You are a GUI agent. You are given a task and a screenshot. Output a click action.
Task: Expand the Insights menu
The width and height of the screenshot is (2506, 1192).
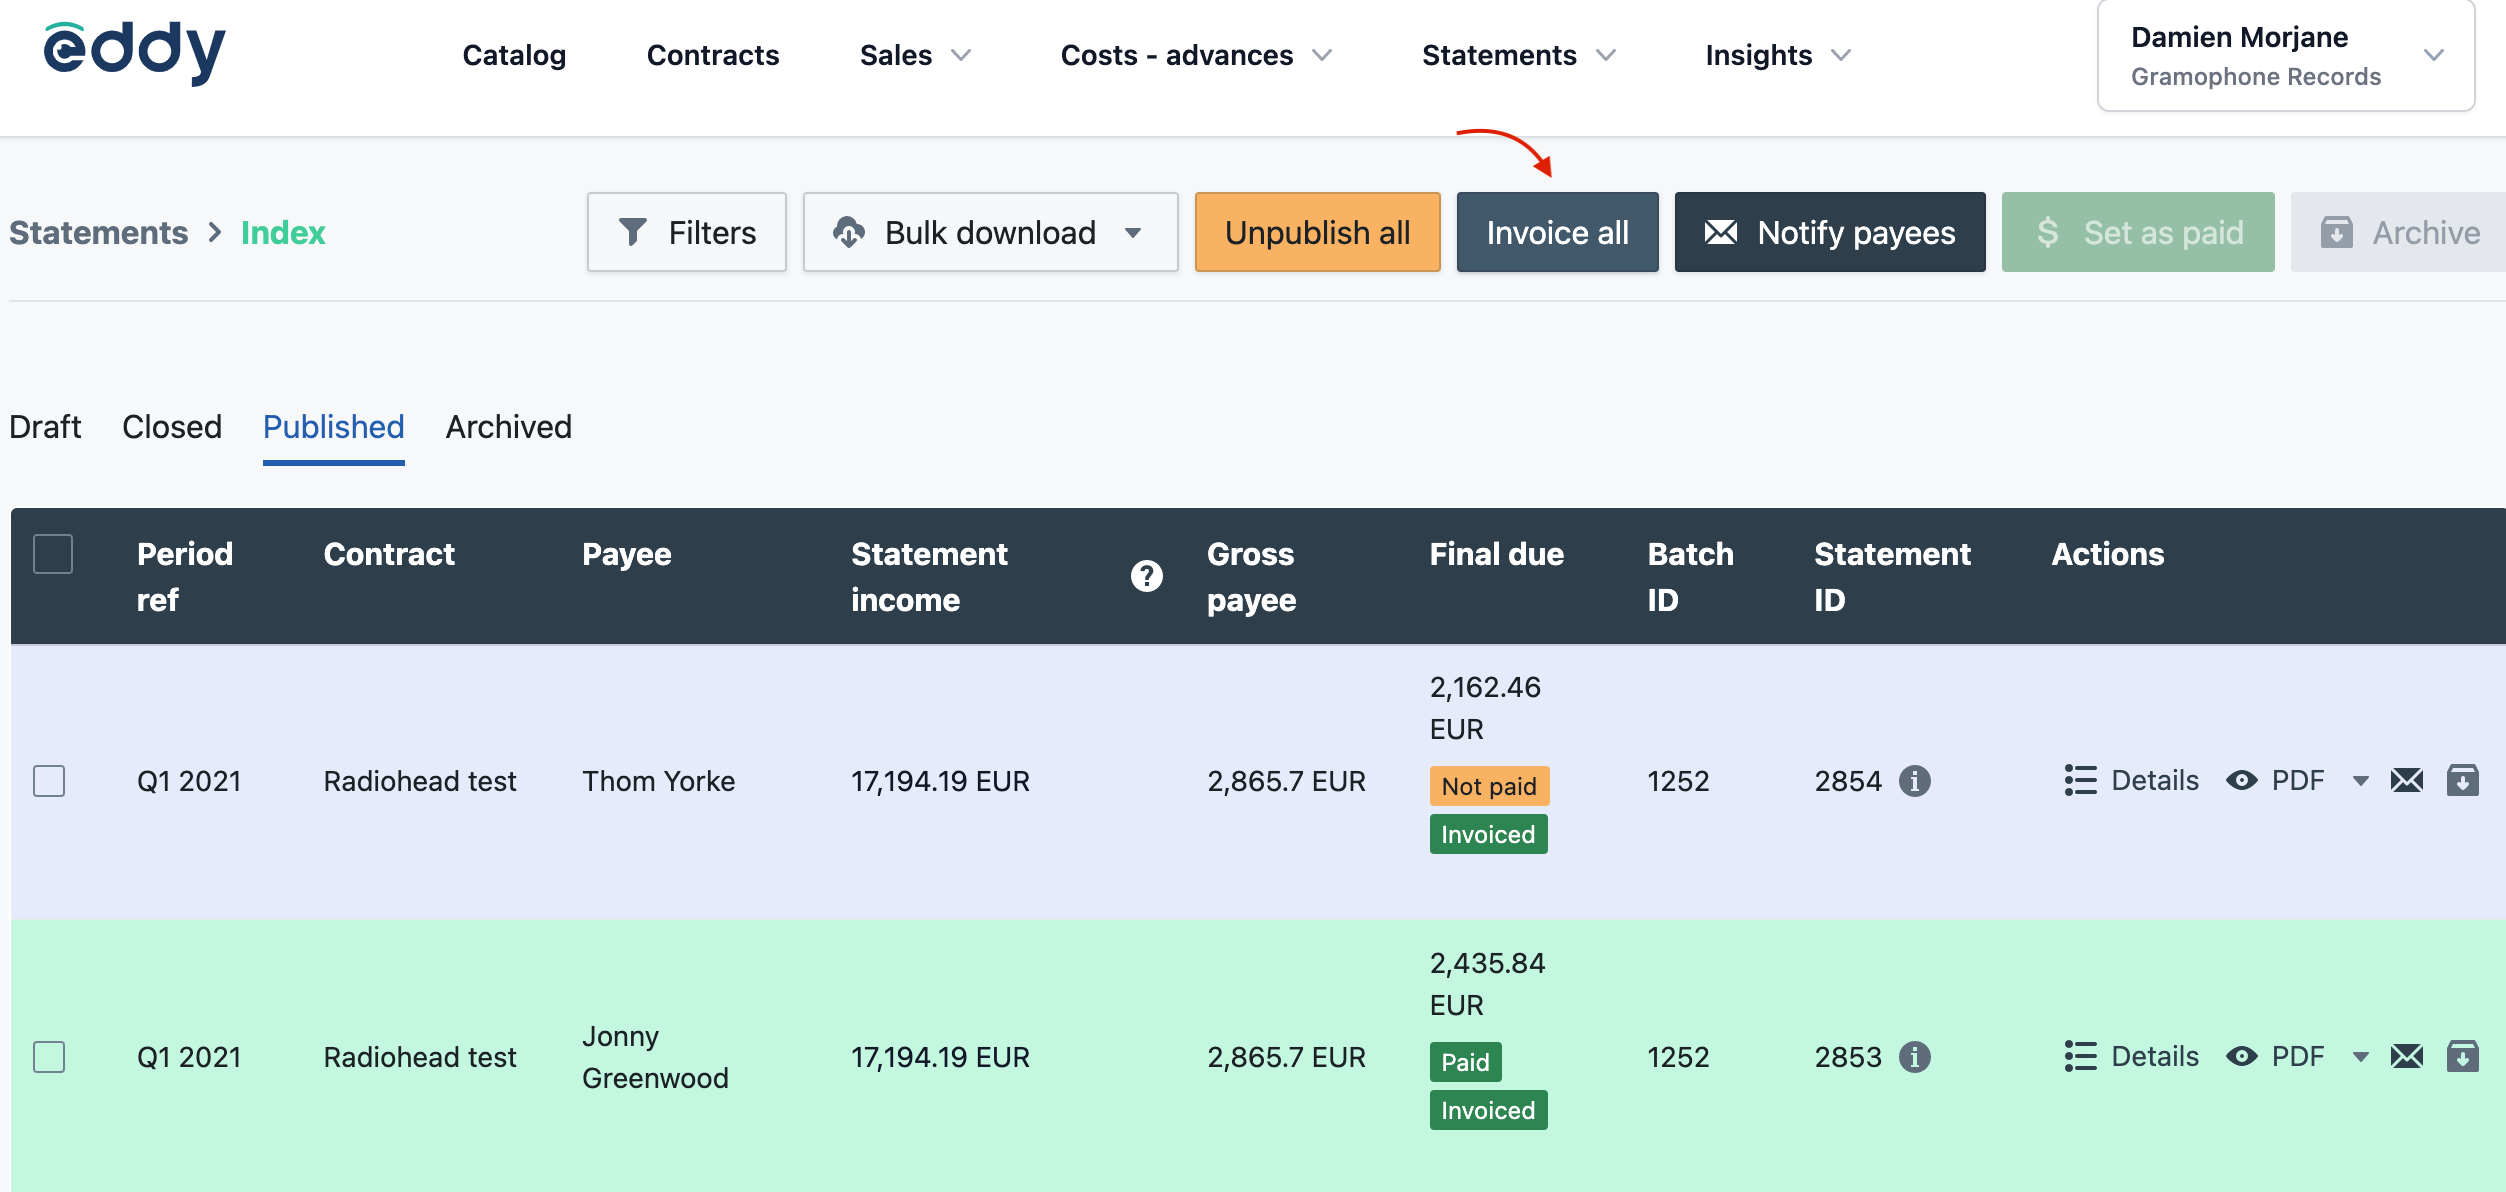click(x=1778, y=55)
